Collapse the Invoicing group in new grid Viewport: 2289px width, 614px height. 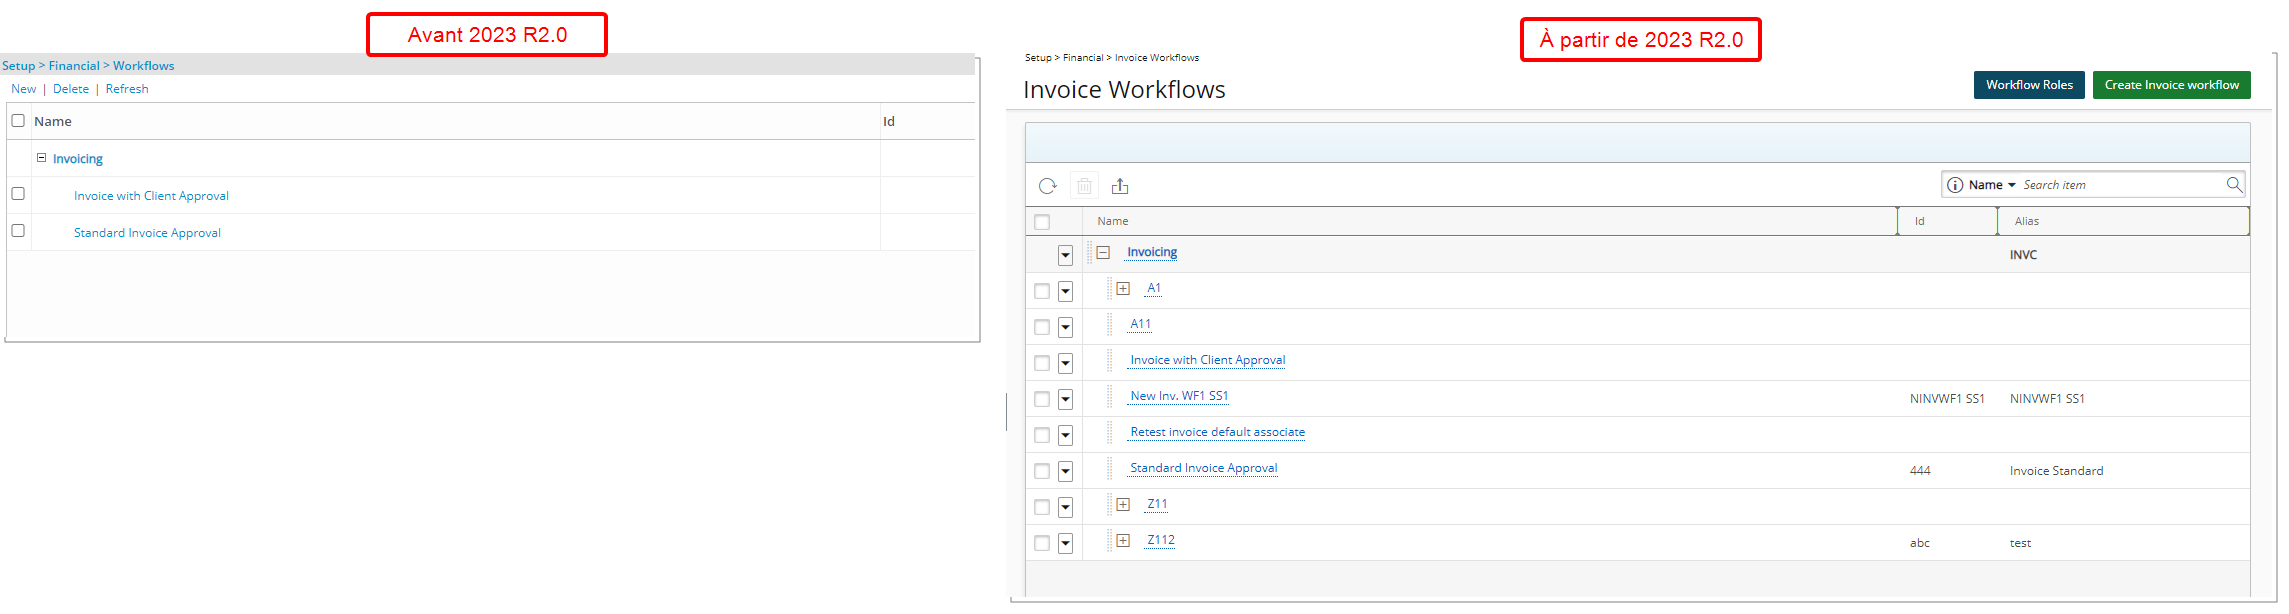point(1103,252)
